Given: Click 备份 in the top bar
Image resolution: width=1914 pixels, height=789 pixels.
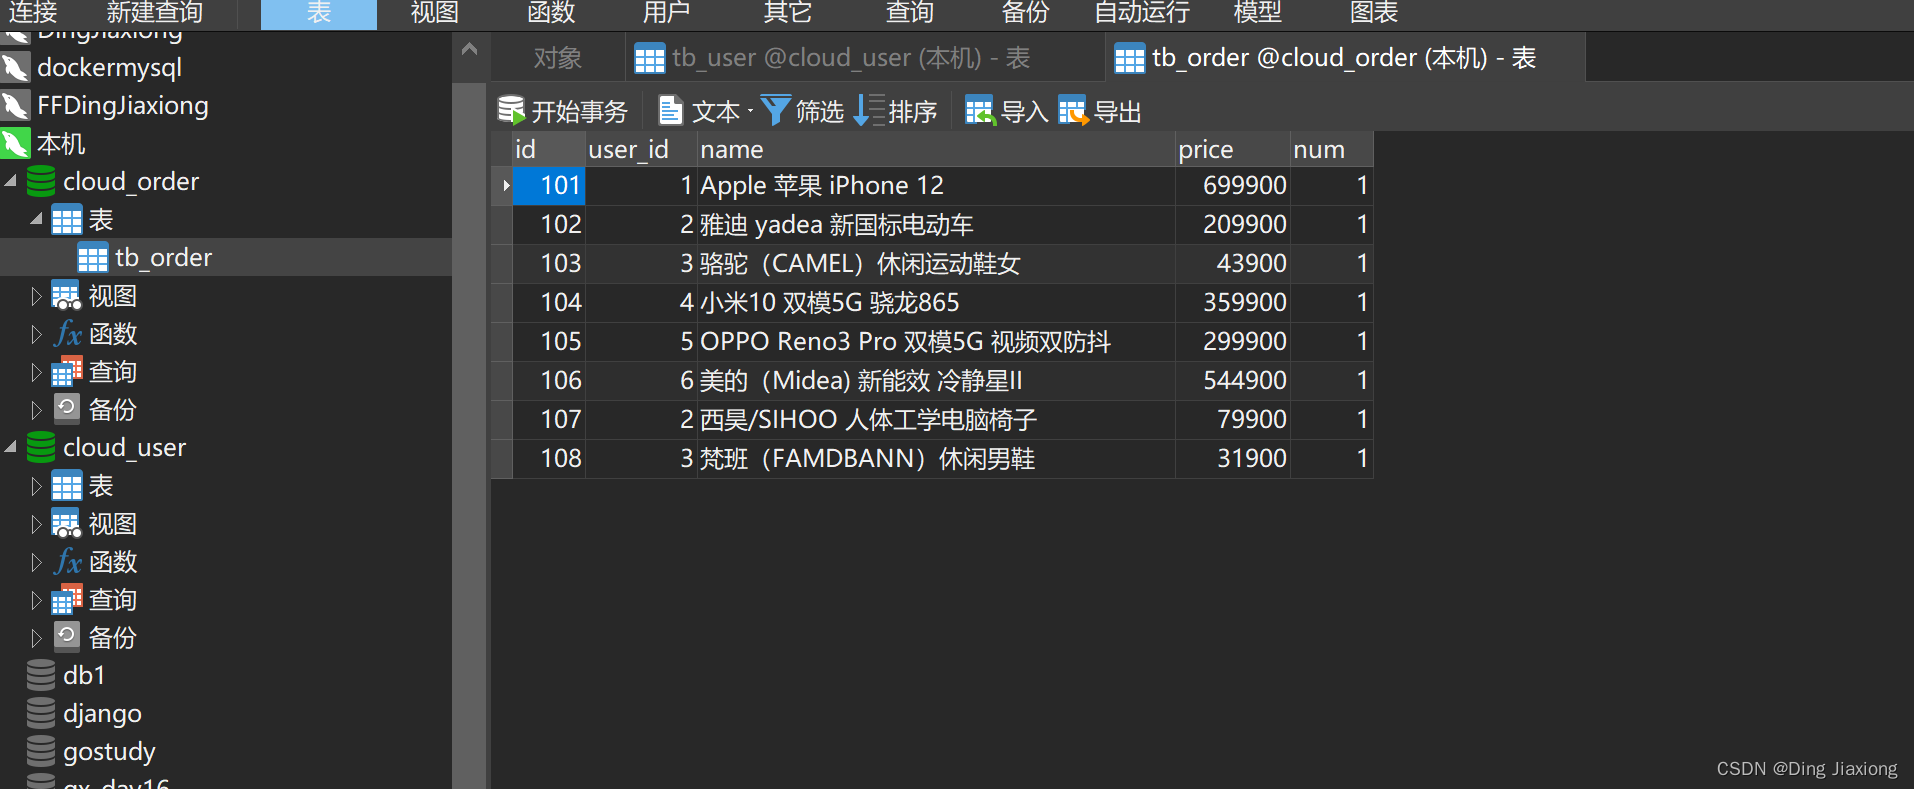Looking at the screenshot, I should [1026, 13].
